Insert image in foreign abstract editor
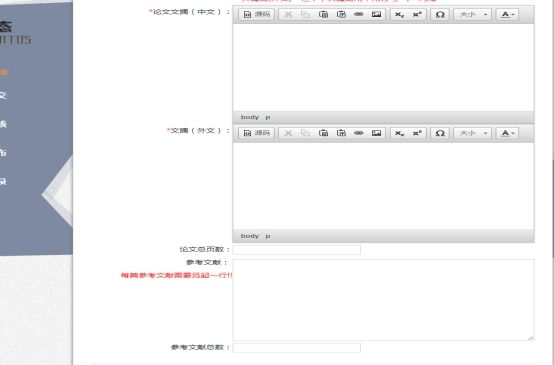Screen dimensions: 554x365 (x=376, y=133)
